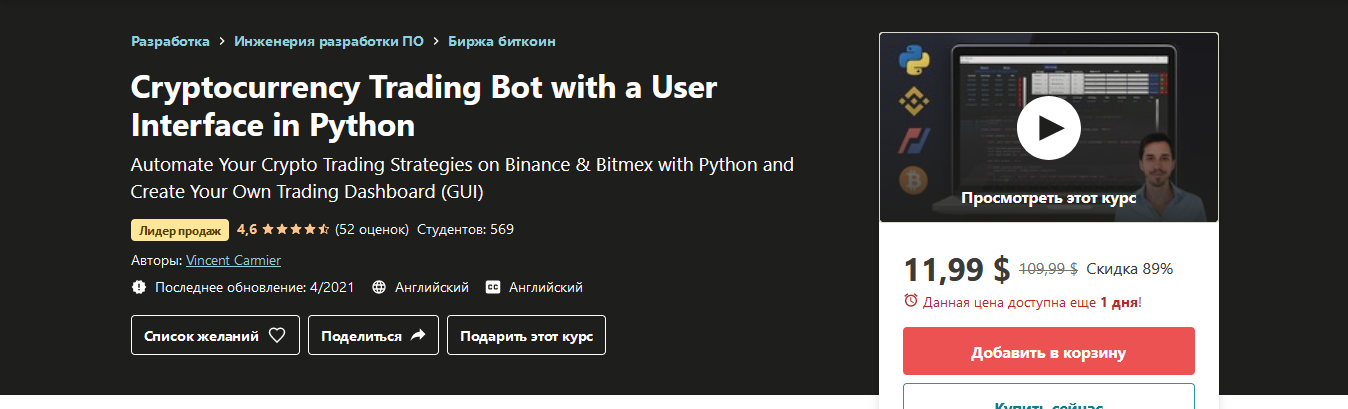Viewport: 1348px width, 409px height.
Task: Click the last update badge icon
Action: (x=138, y=287)
